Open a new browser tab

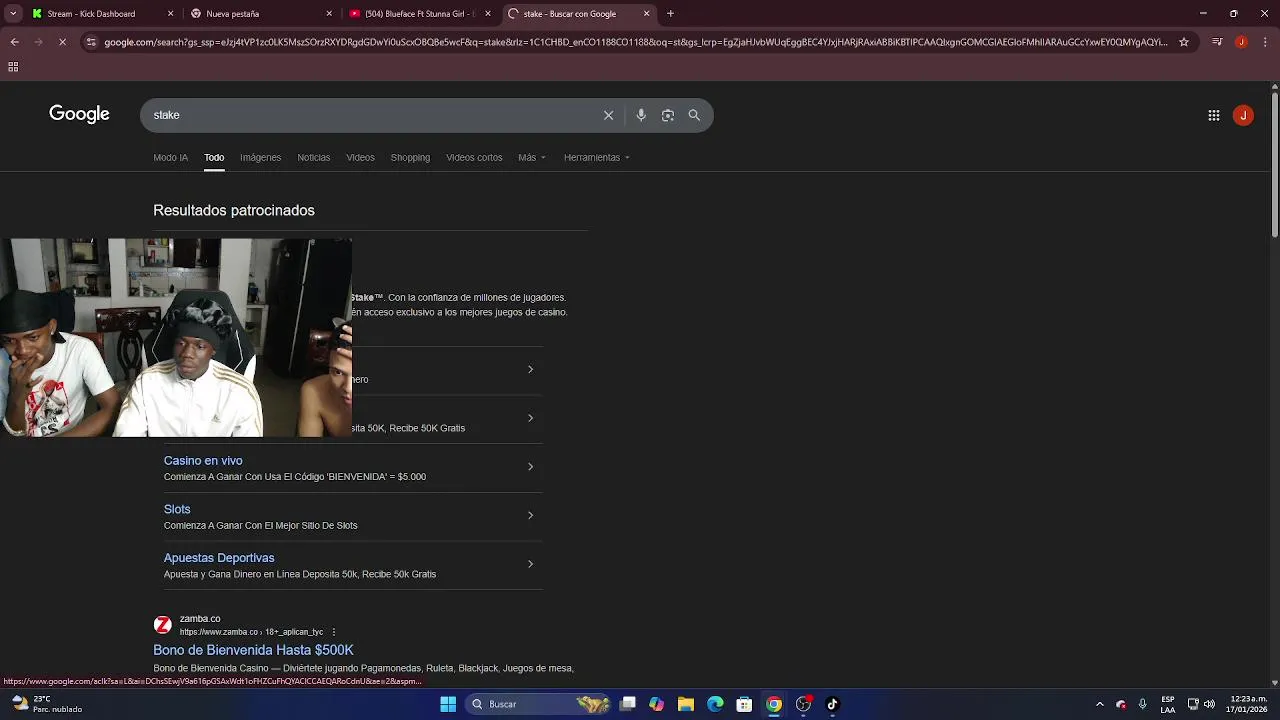coord(670,14)
